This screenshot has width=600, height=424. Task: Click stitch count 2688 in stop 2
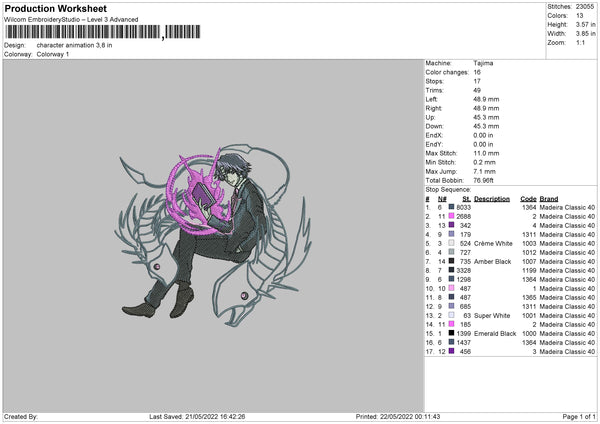(x=463, y=216)
